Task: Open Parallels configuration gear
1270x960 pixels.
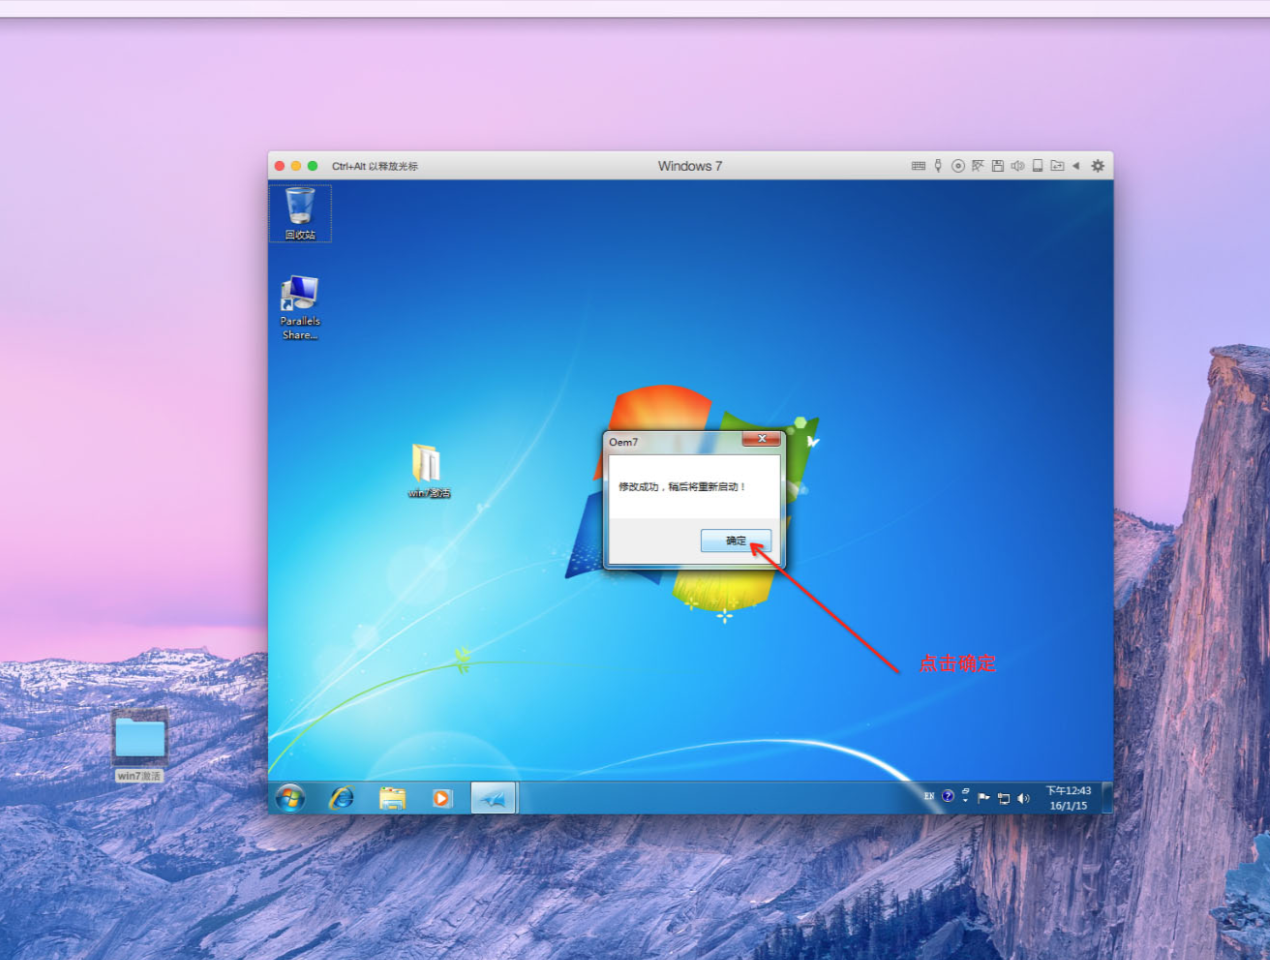Action: coord(1097,166)
